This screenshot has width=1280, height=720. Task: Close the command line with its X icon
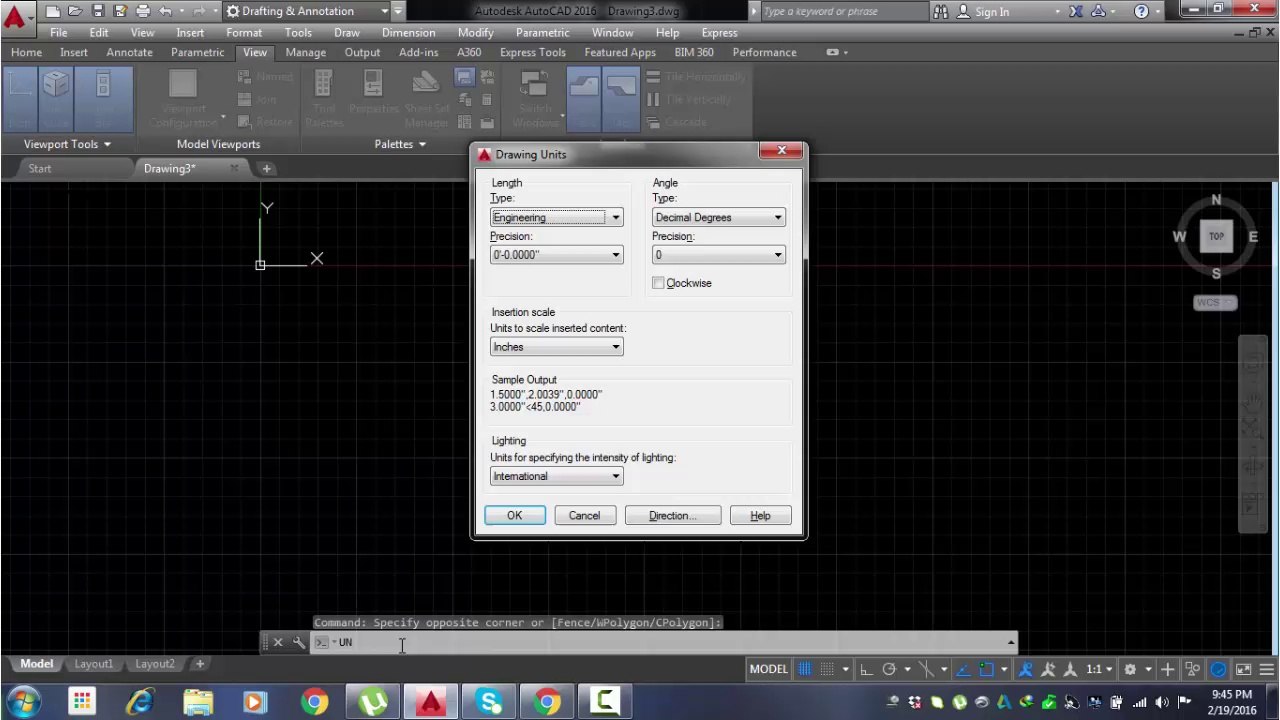(x=278, y=642)
